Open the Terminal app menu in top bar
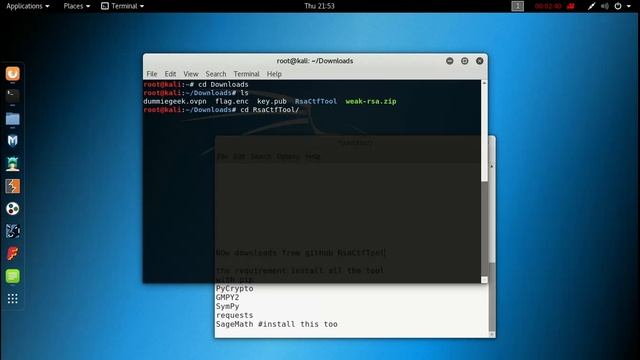 [x=122, y=6]
